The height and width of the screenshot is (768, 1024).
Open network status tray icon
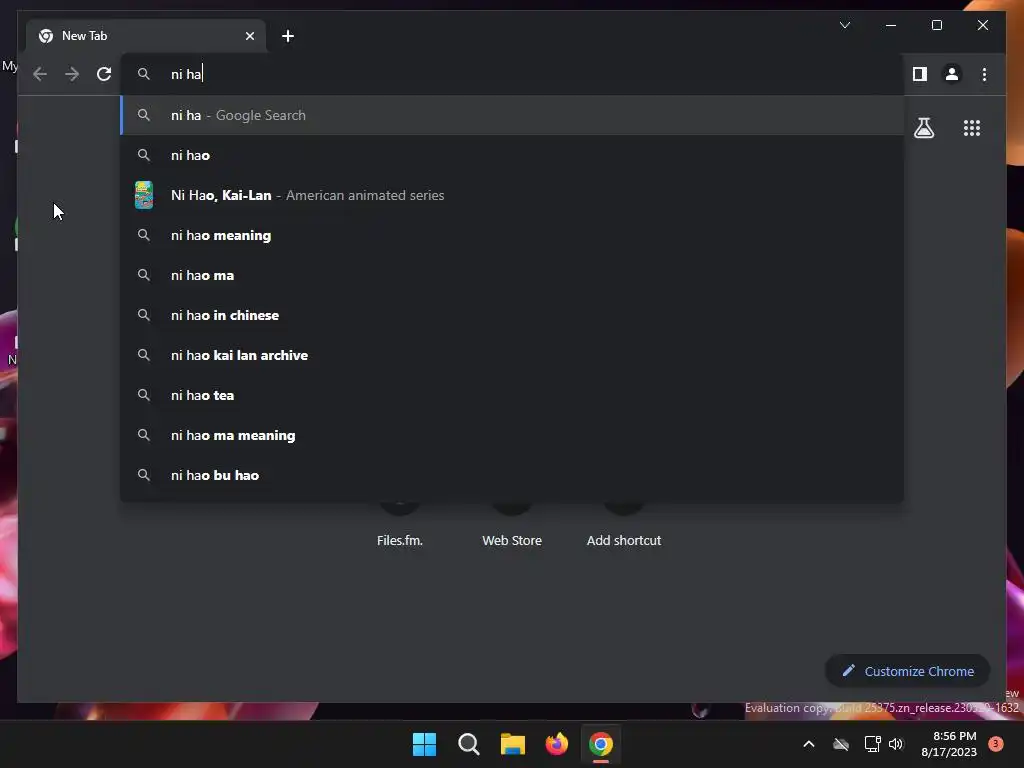pyautogui.click(x=872, y=744)
